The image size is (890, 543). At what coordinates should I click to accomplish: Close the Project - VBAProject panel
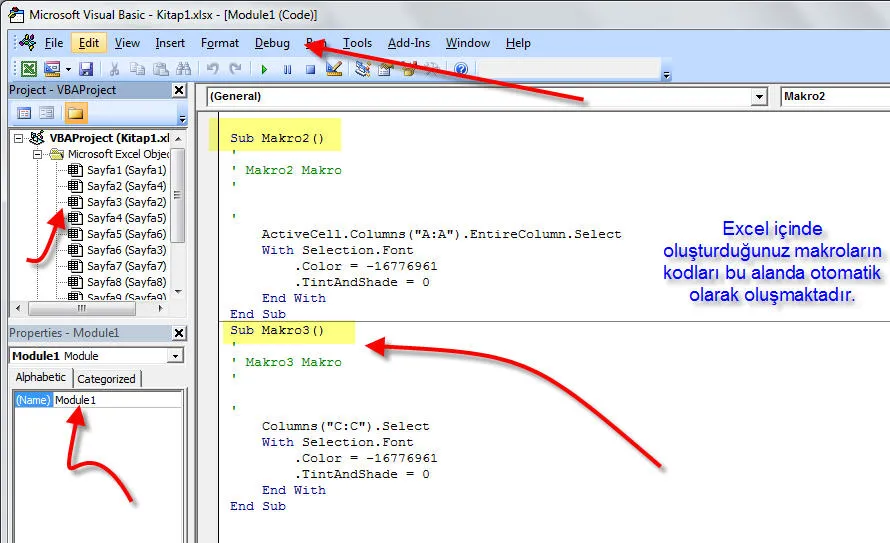(x=179, y=90)
